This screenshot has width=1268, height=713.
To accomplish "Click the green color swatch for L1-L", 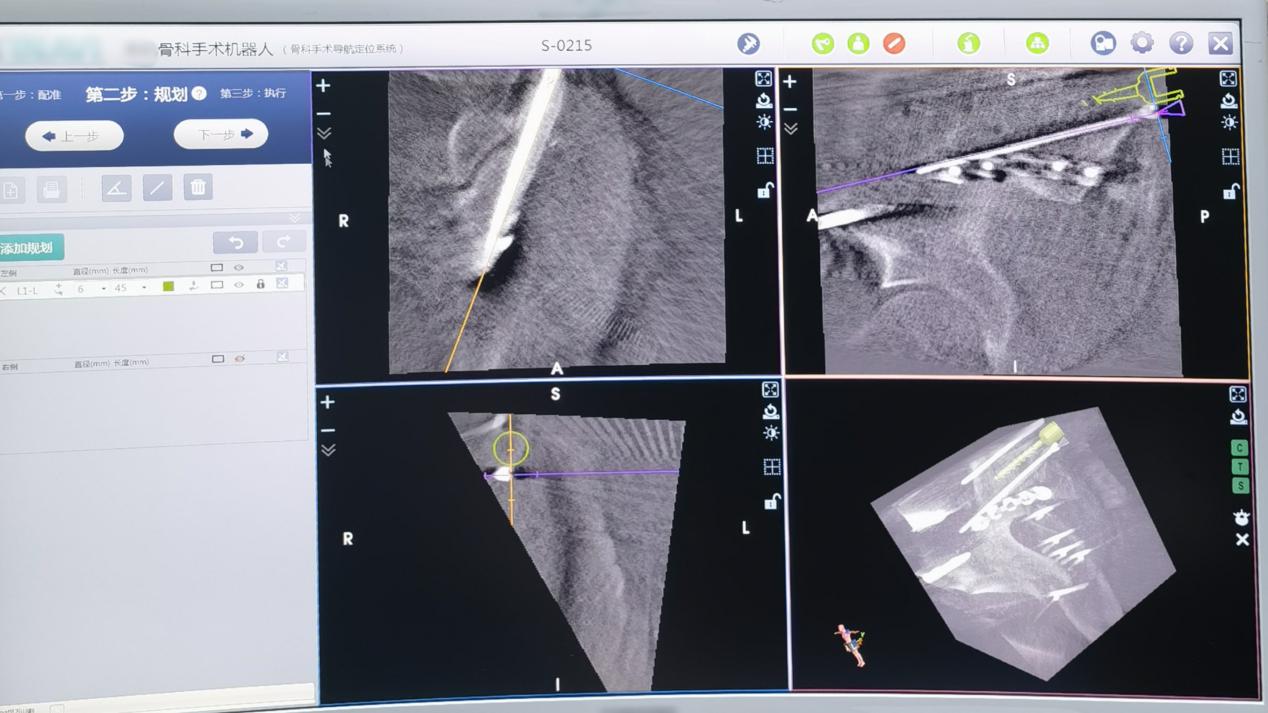I will pyautogui.click(x=168, y=287).
